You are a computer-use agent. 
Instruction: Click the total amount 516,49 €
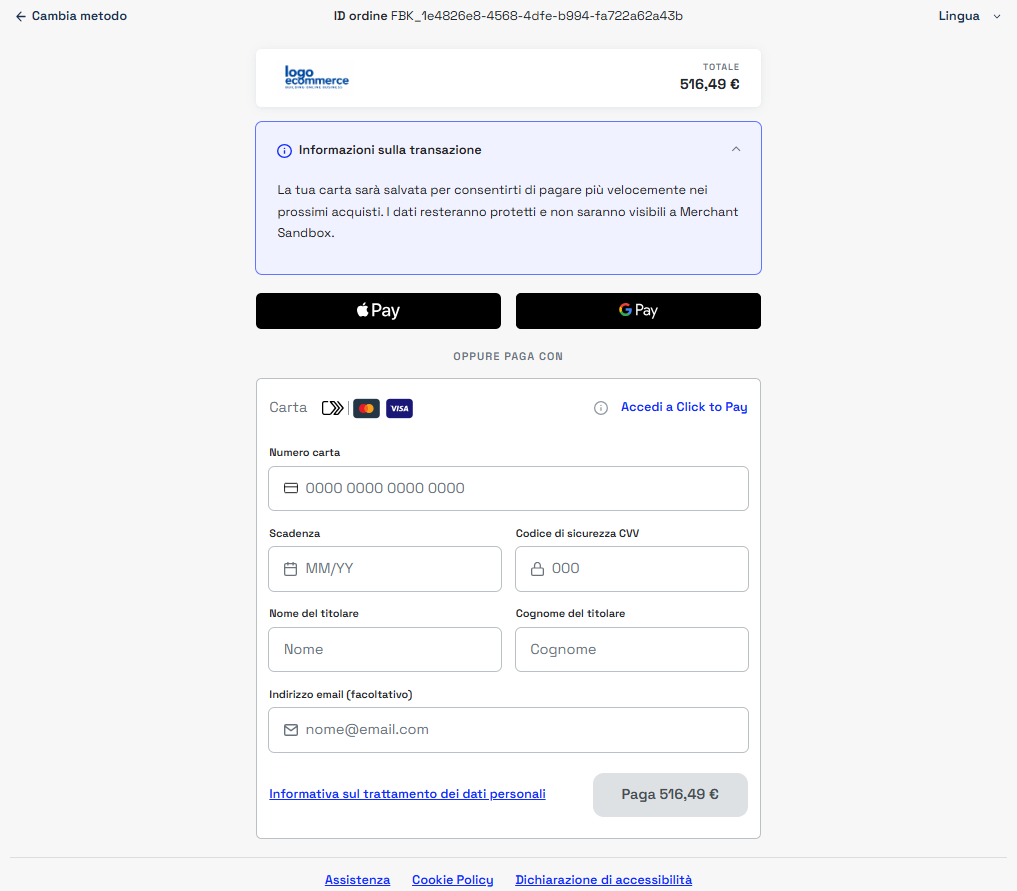point(710,84)
